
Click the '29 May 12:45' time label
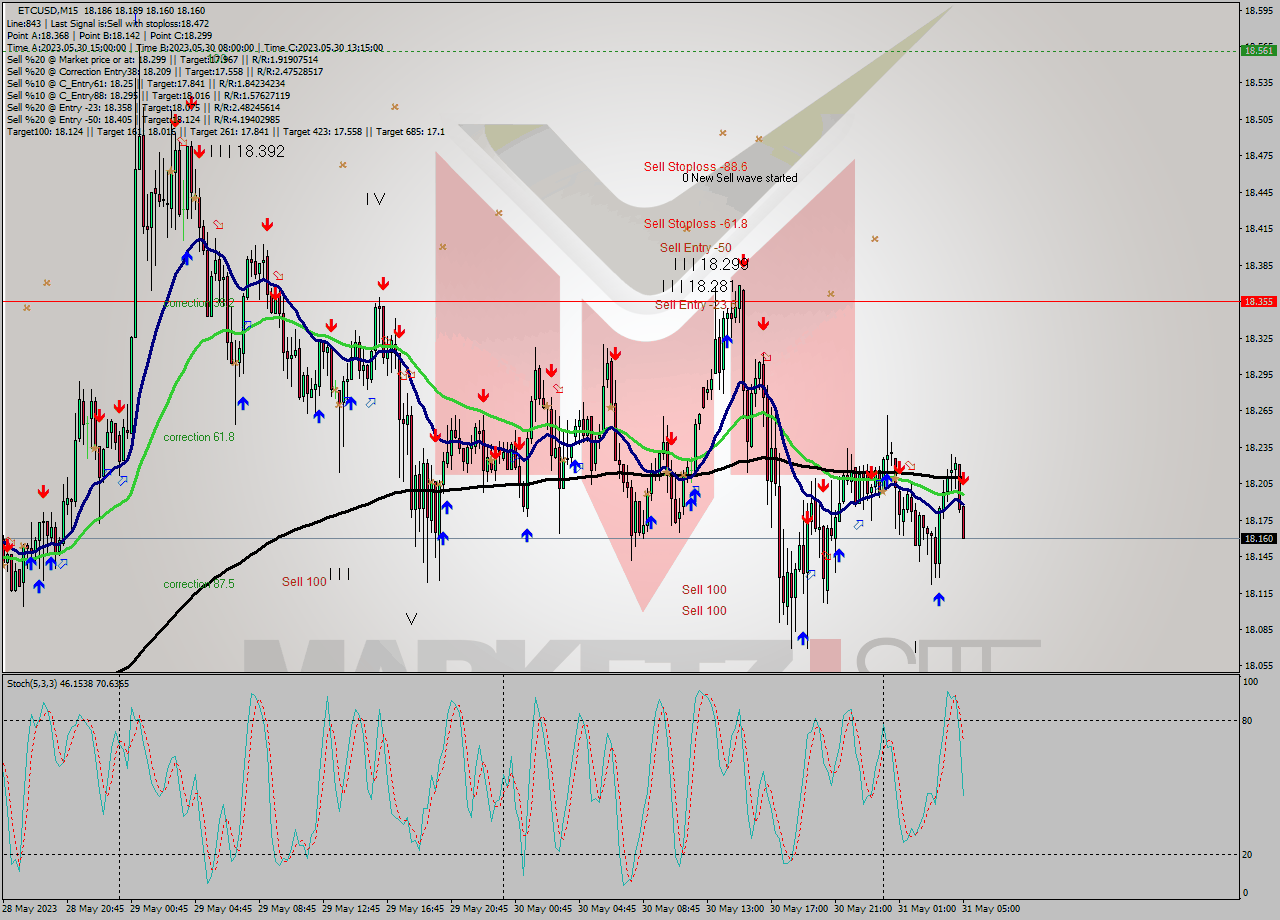coord(351,909)
